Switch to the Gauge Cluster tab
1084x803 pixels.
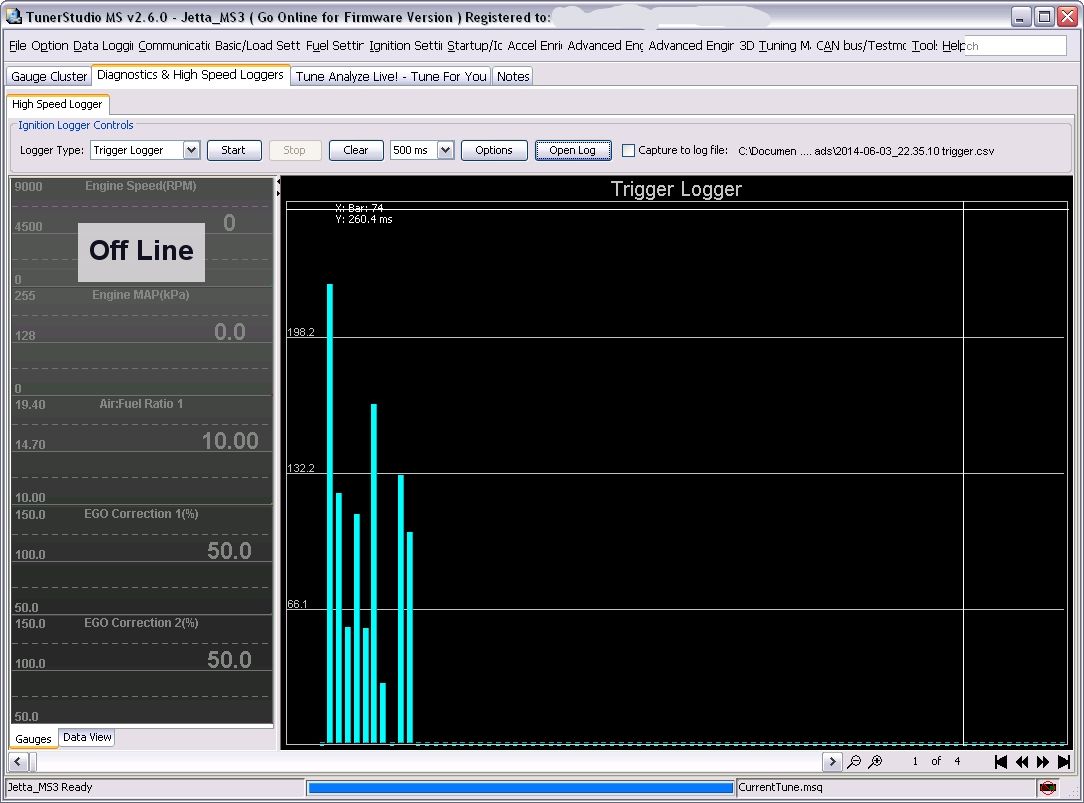click(49, 76)
